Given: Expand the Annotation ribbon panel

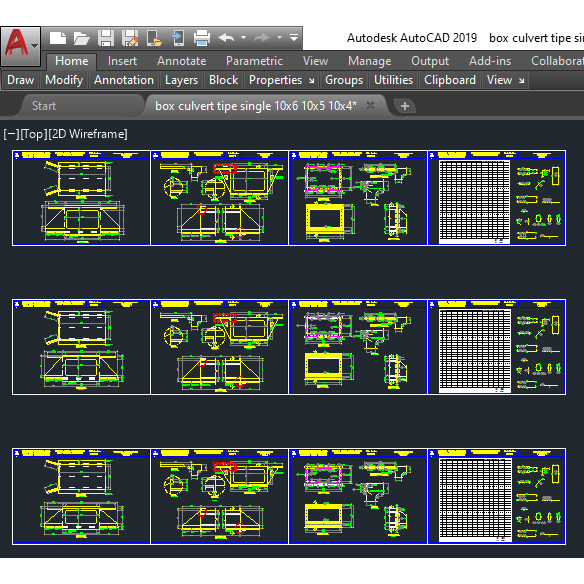Looking at the screenshot, I should coord(124,80).
